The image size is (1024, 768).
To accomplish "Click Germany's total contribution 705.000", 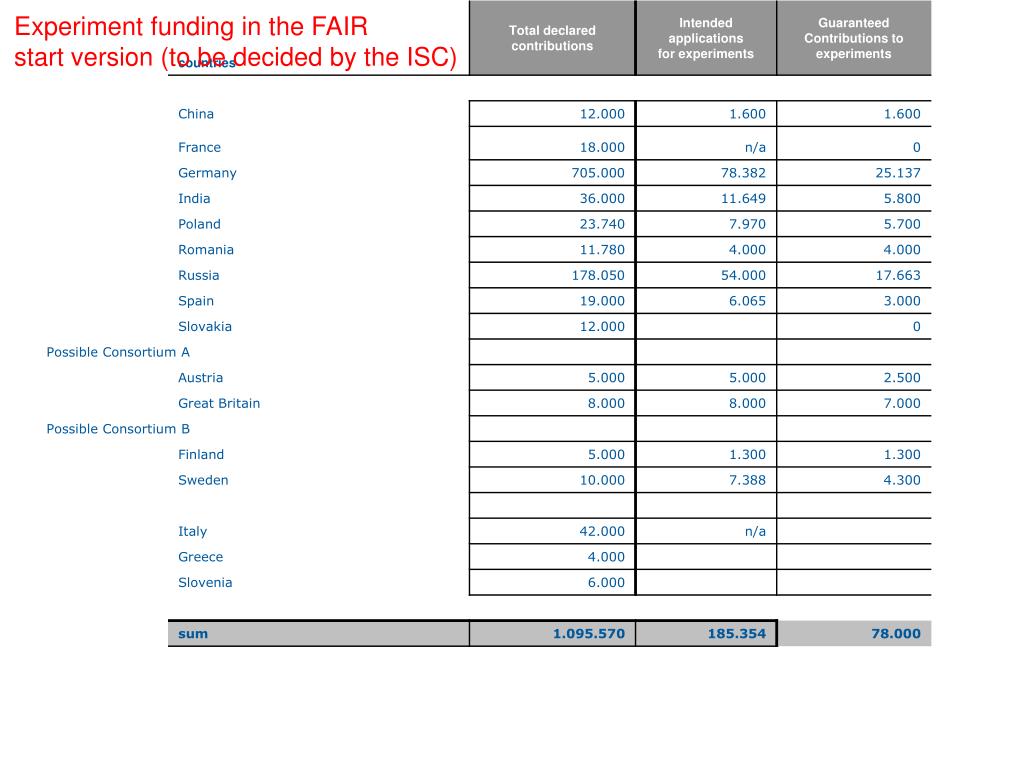I will point(598,173).
